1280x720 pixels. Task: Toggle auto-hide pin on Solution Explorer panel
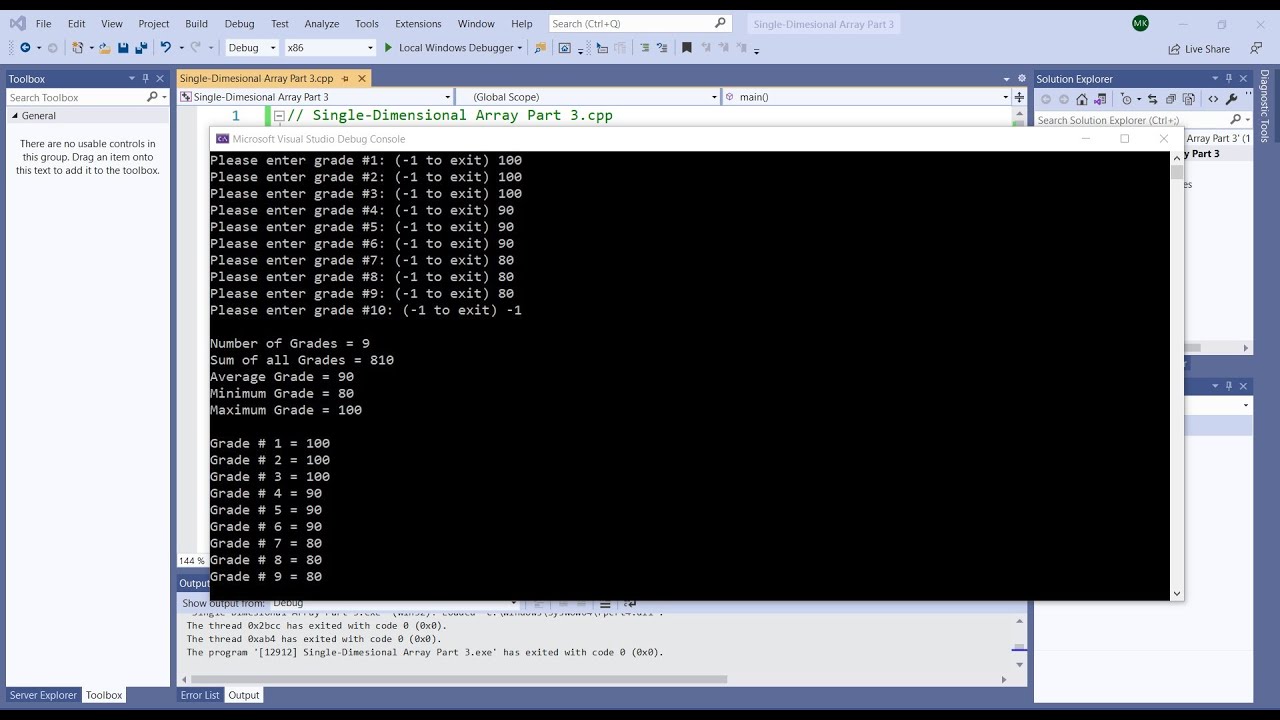(1229, 78)
